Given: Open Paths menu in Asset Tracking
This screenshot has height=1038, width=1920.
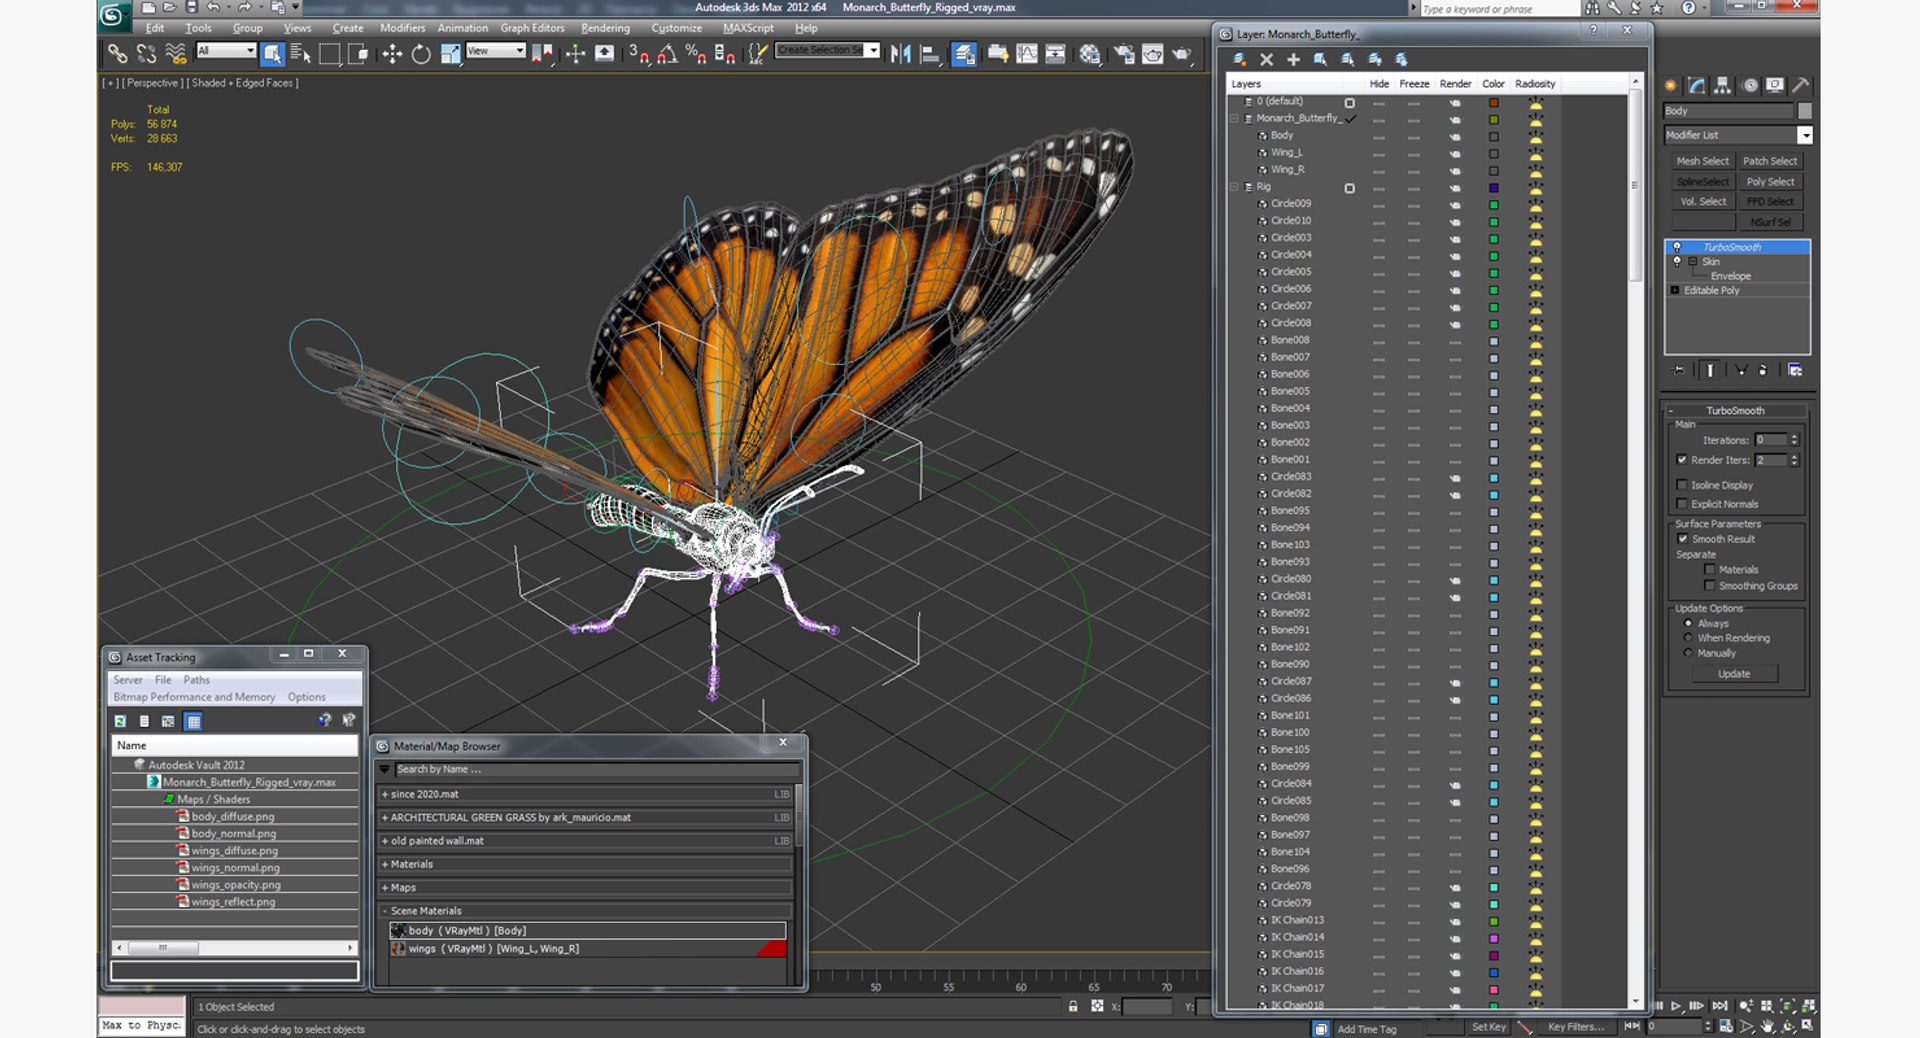Looking at the screenshot, I should pyautogui.click(x=196, y=680).
